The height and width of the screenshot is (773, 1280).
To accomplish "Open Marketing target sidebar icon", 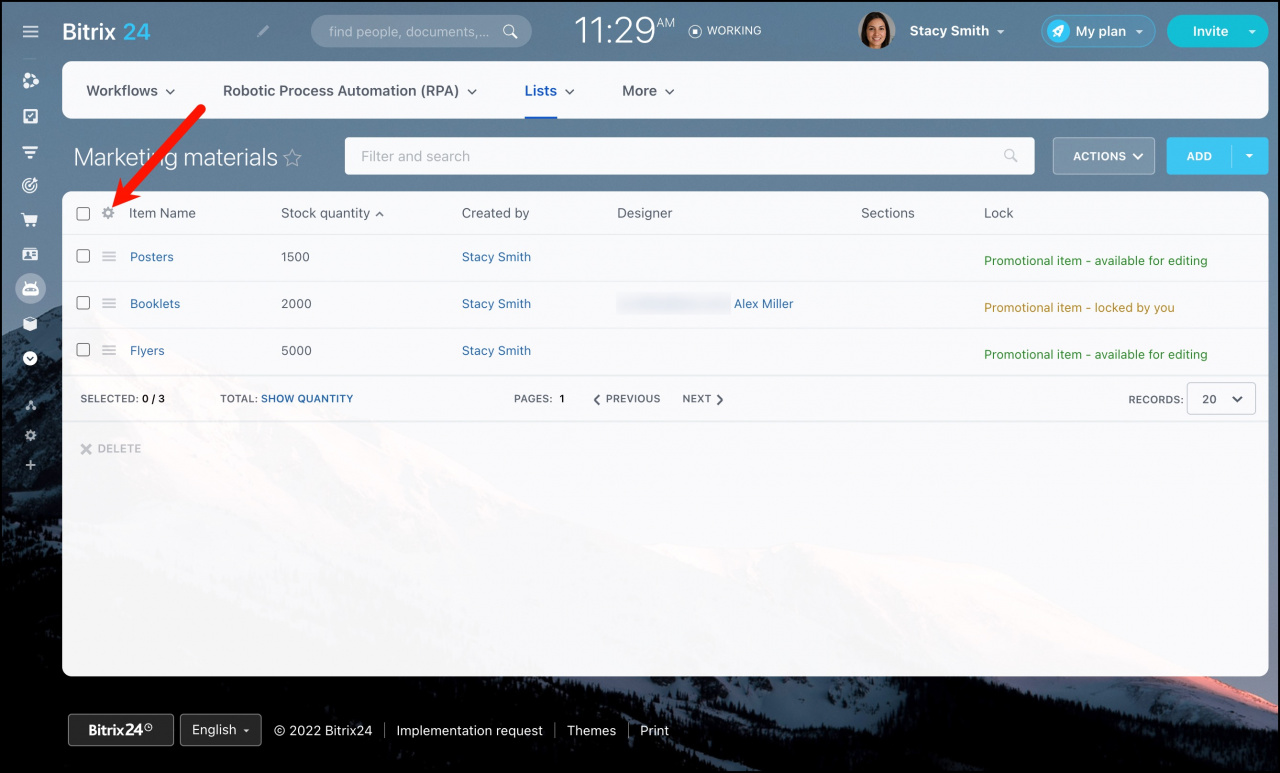I will 31,185.
